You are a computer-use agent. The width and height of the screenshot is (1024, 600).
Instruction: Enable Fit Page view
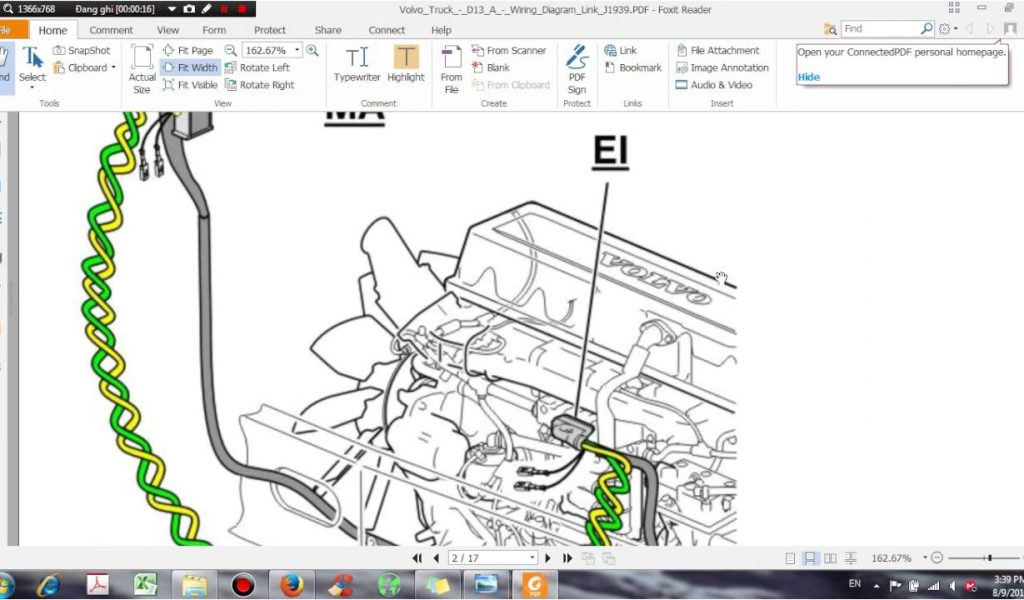(x=187, y=50)
